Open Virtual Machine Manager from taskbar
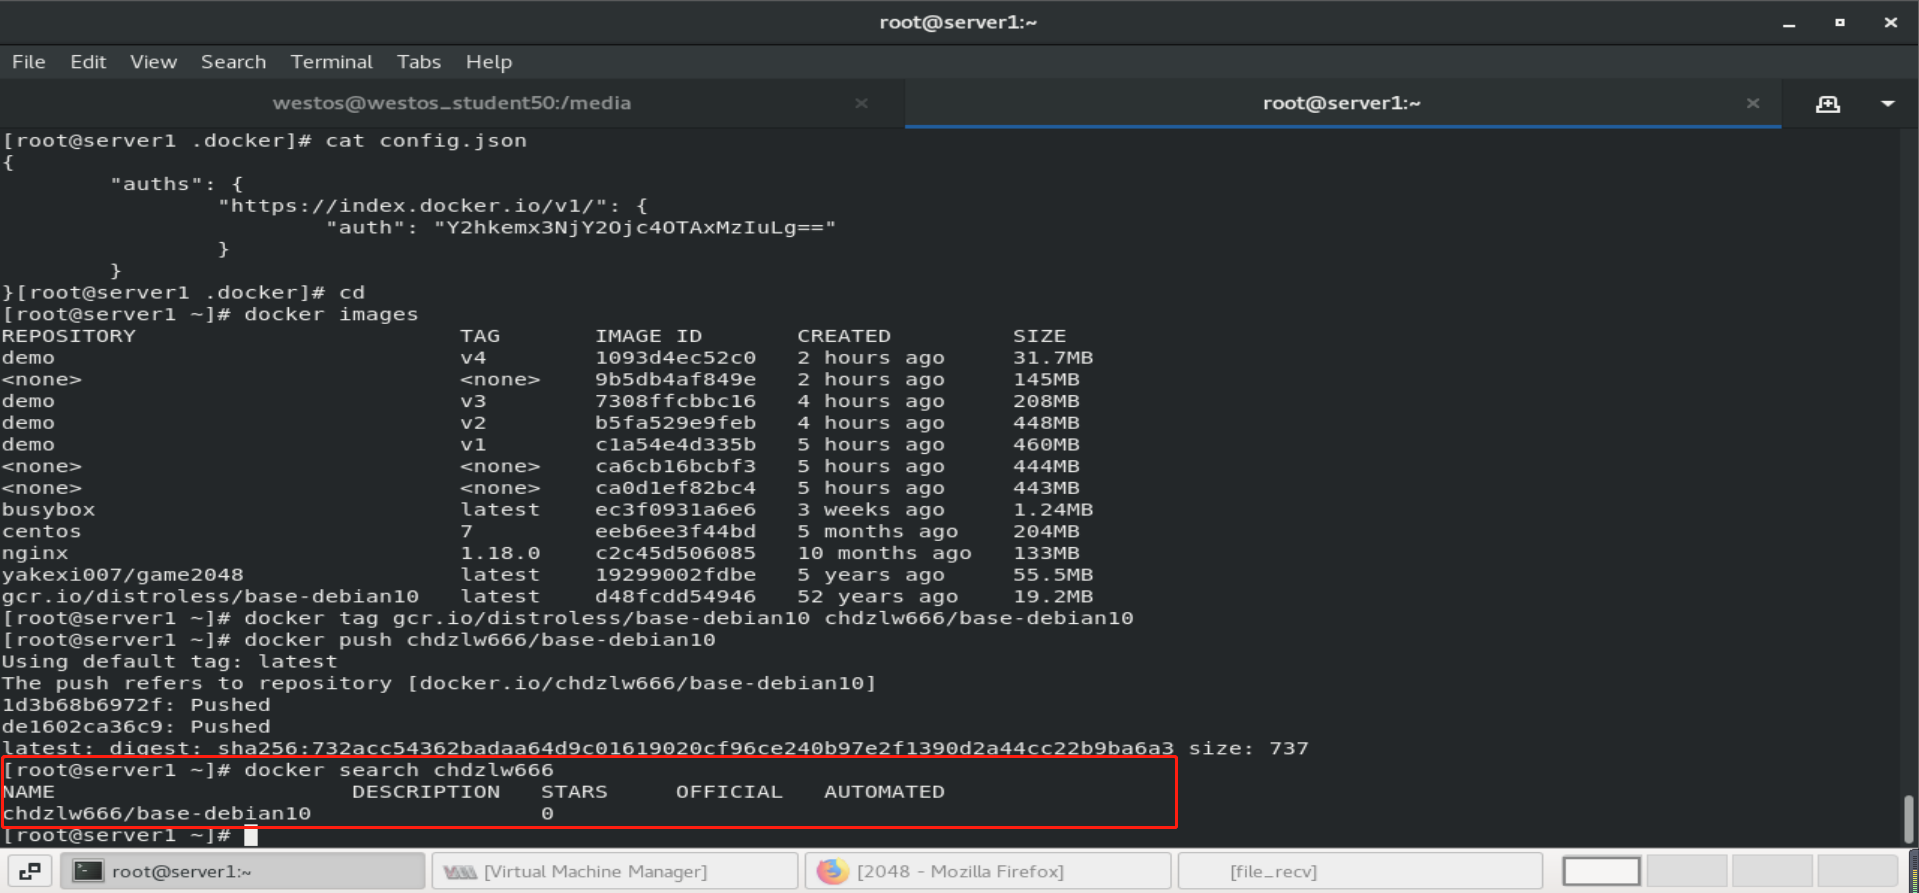 615,871
